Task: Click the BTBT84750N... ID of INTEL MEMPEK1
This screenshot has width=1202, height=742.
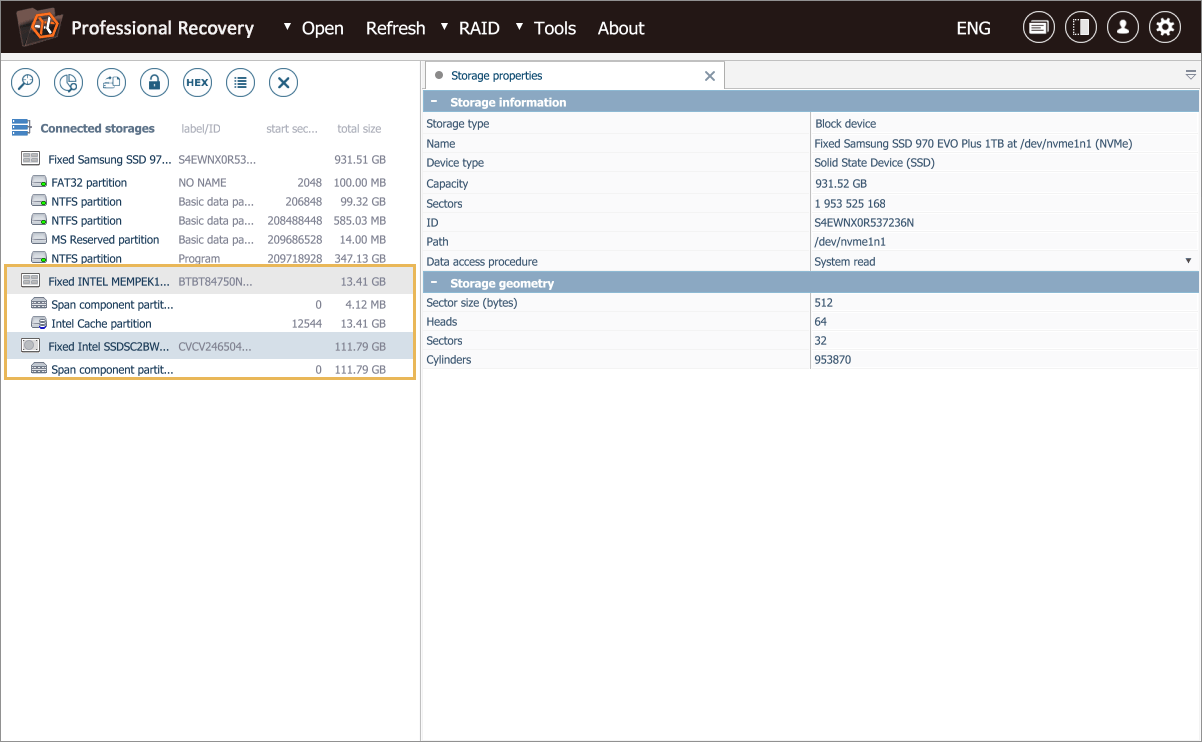Action: coord(216,281)
